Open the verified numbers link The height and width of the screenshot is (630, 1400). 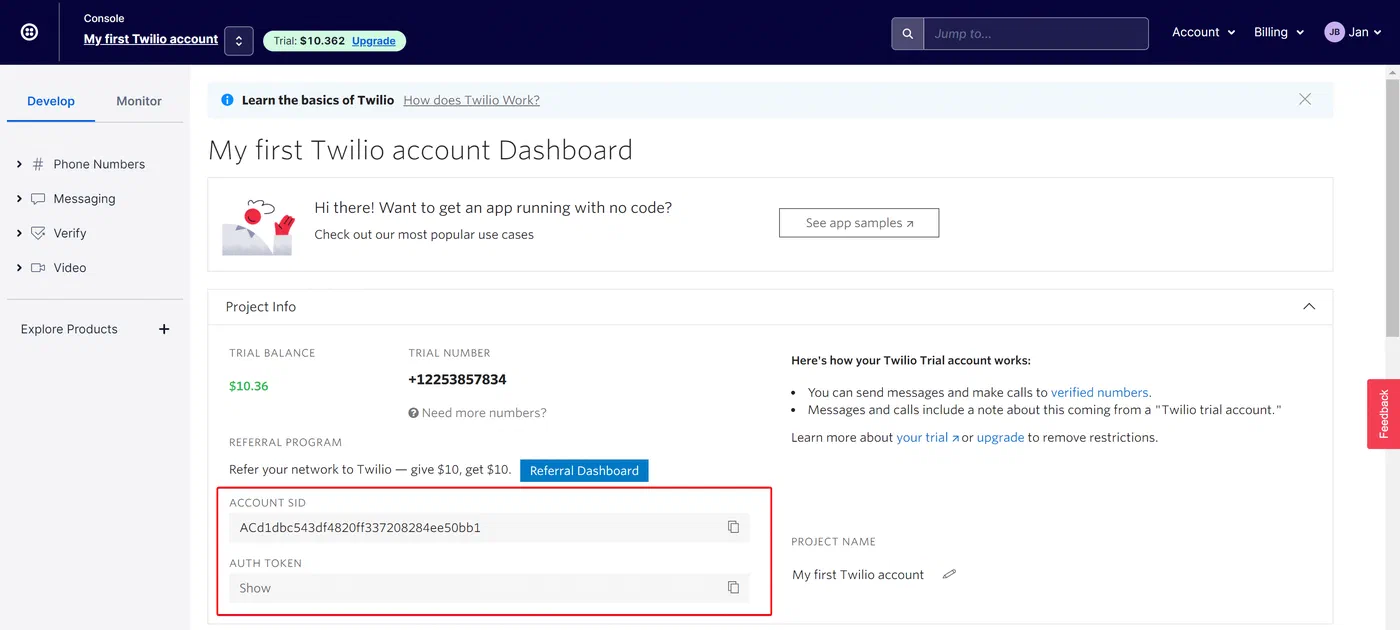click(x=1100, y=393)
